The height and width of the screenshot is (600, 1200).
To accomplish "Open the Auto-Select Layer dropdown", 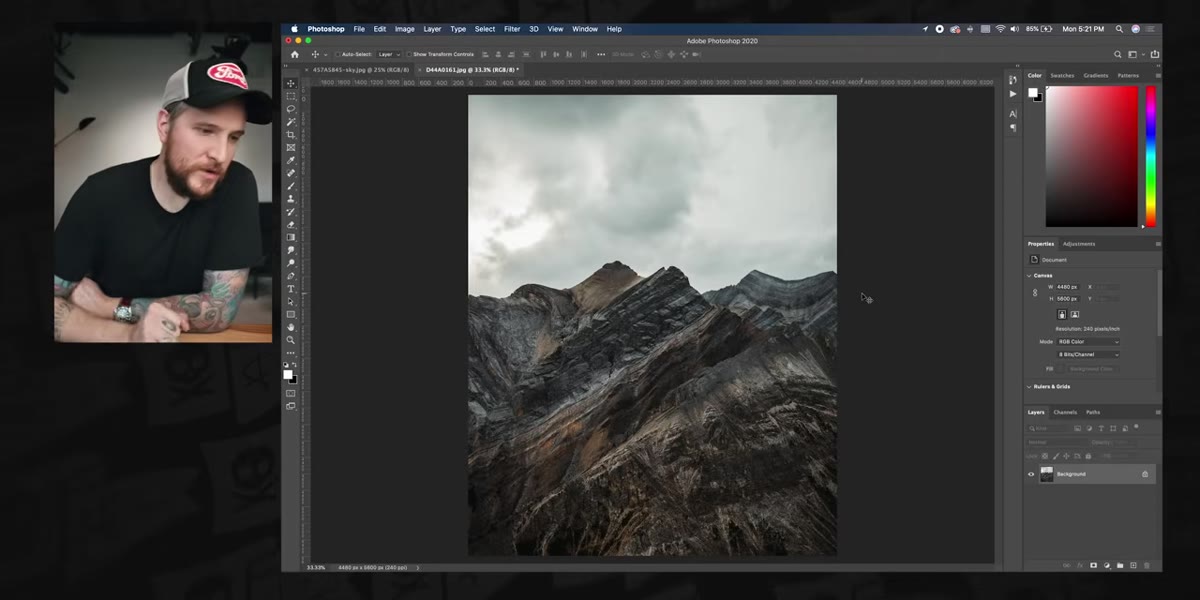I will (x=389, y=54).
